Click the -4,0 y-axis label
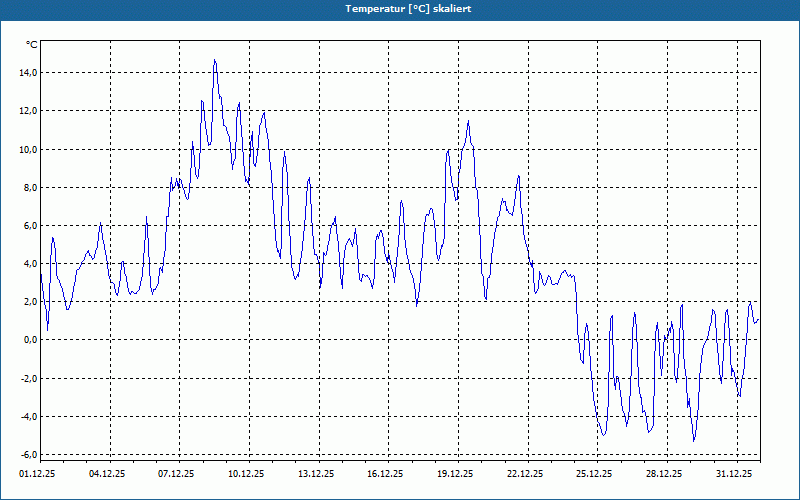 29,417
